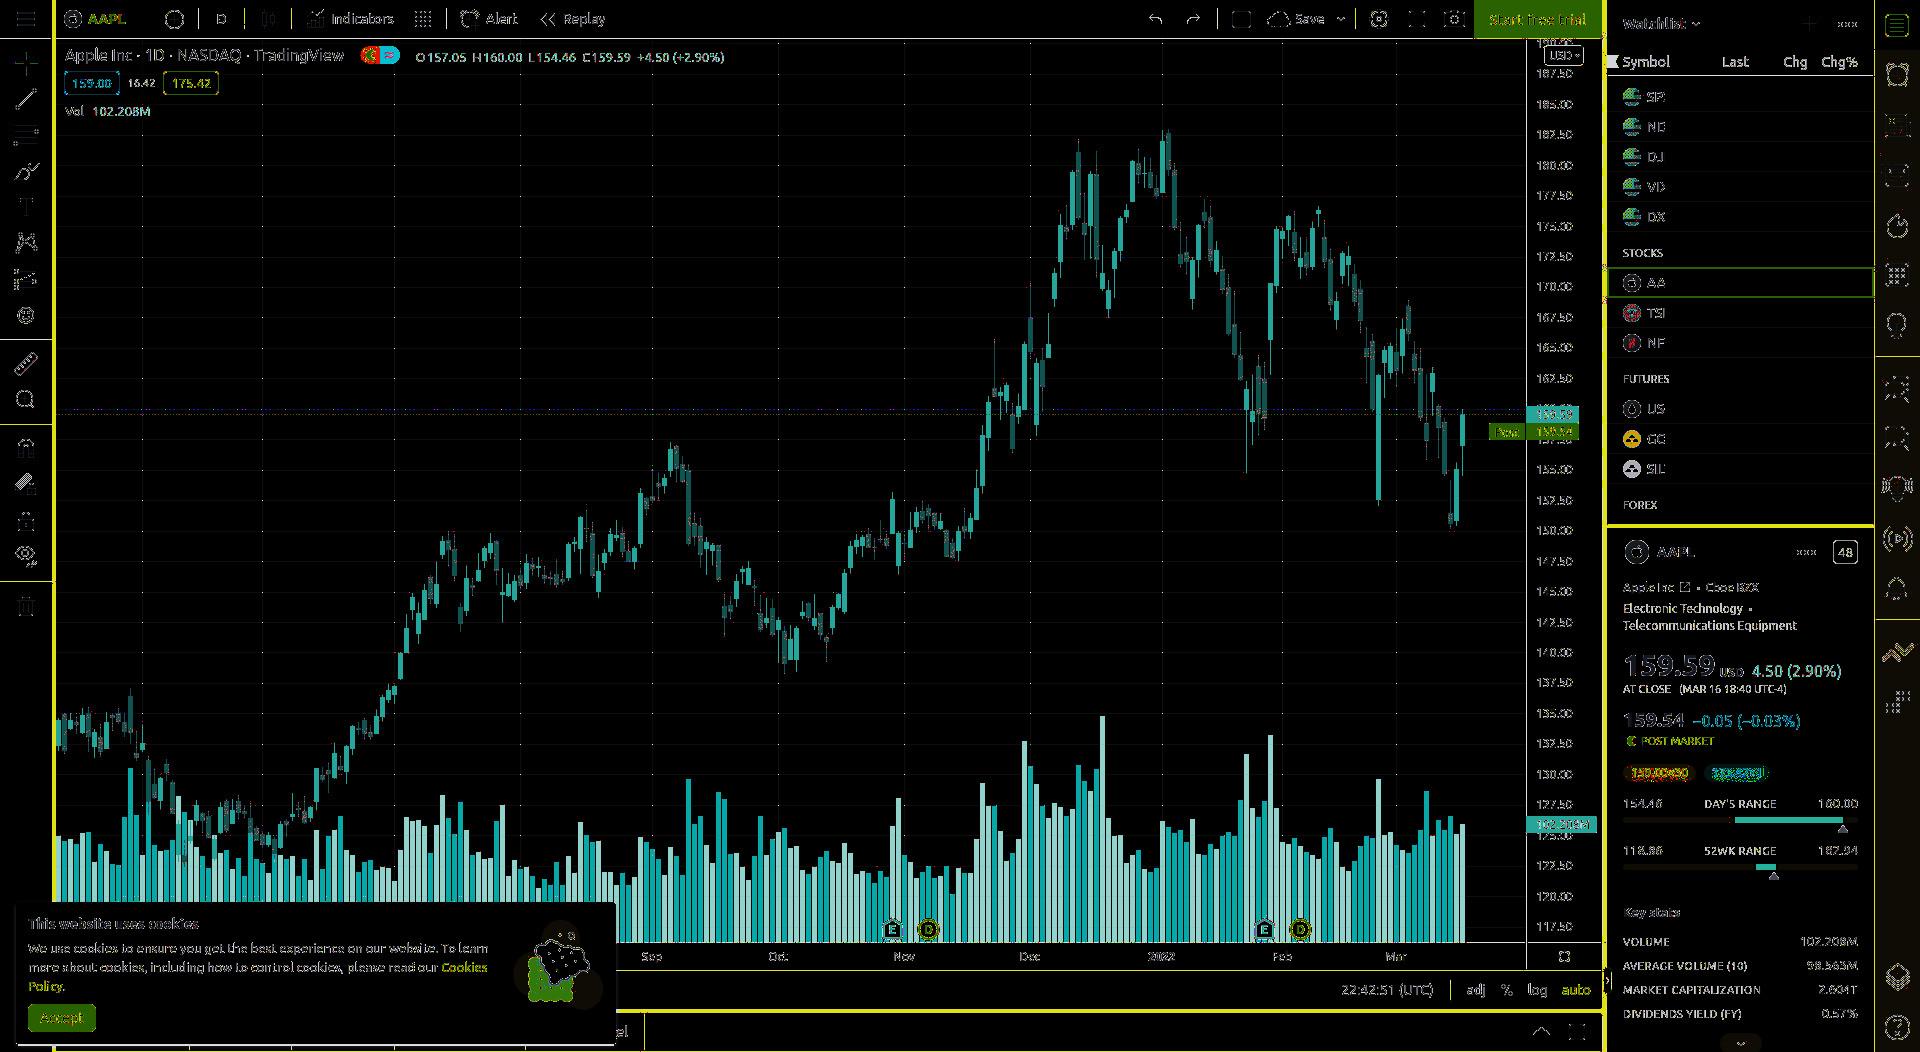Enter fullscreen mode icon
1920x1052 pixels.
(x=1417, y=19)
